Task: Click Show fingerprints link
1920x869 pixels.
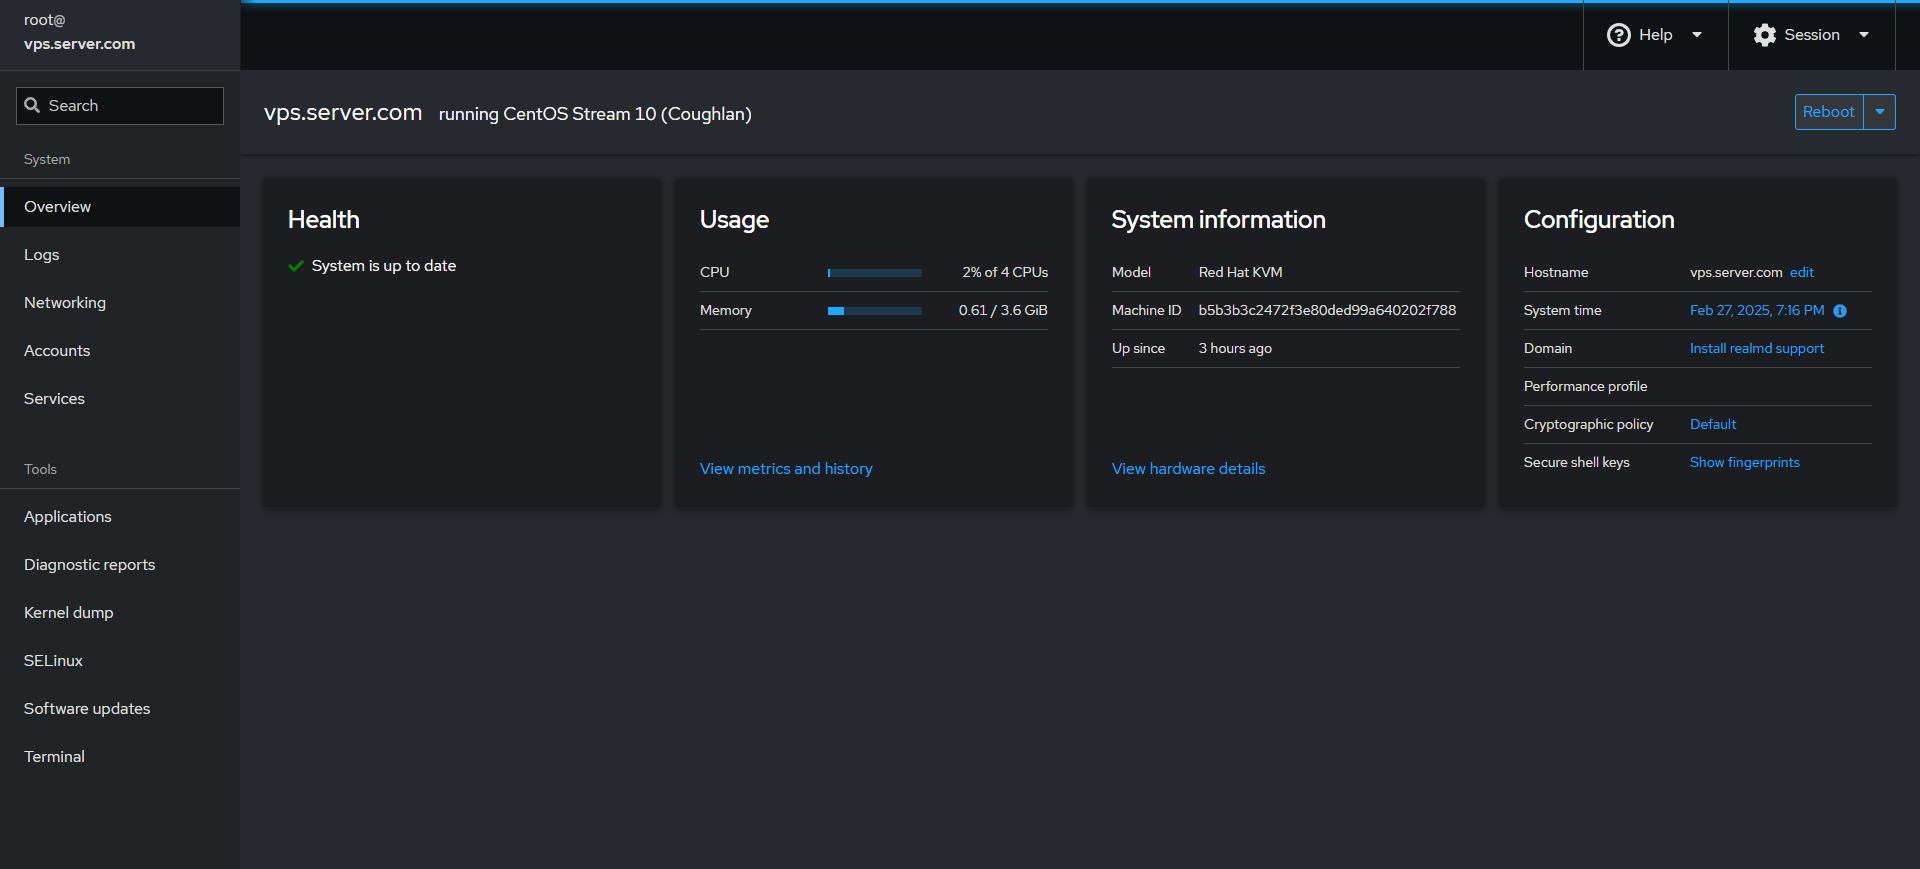Action: click(x=1745, y=463)
